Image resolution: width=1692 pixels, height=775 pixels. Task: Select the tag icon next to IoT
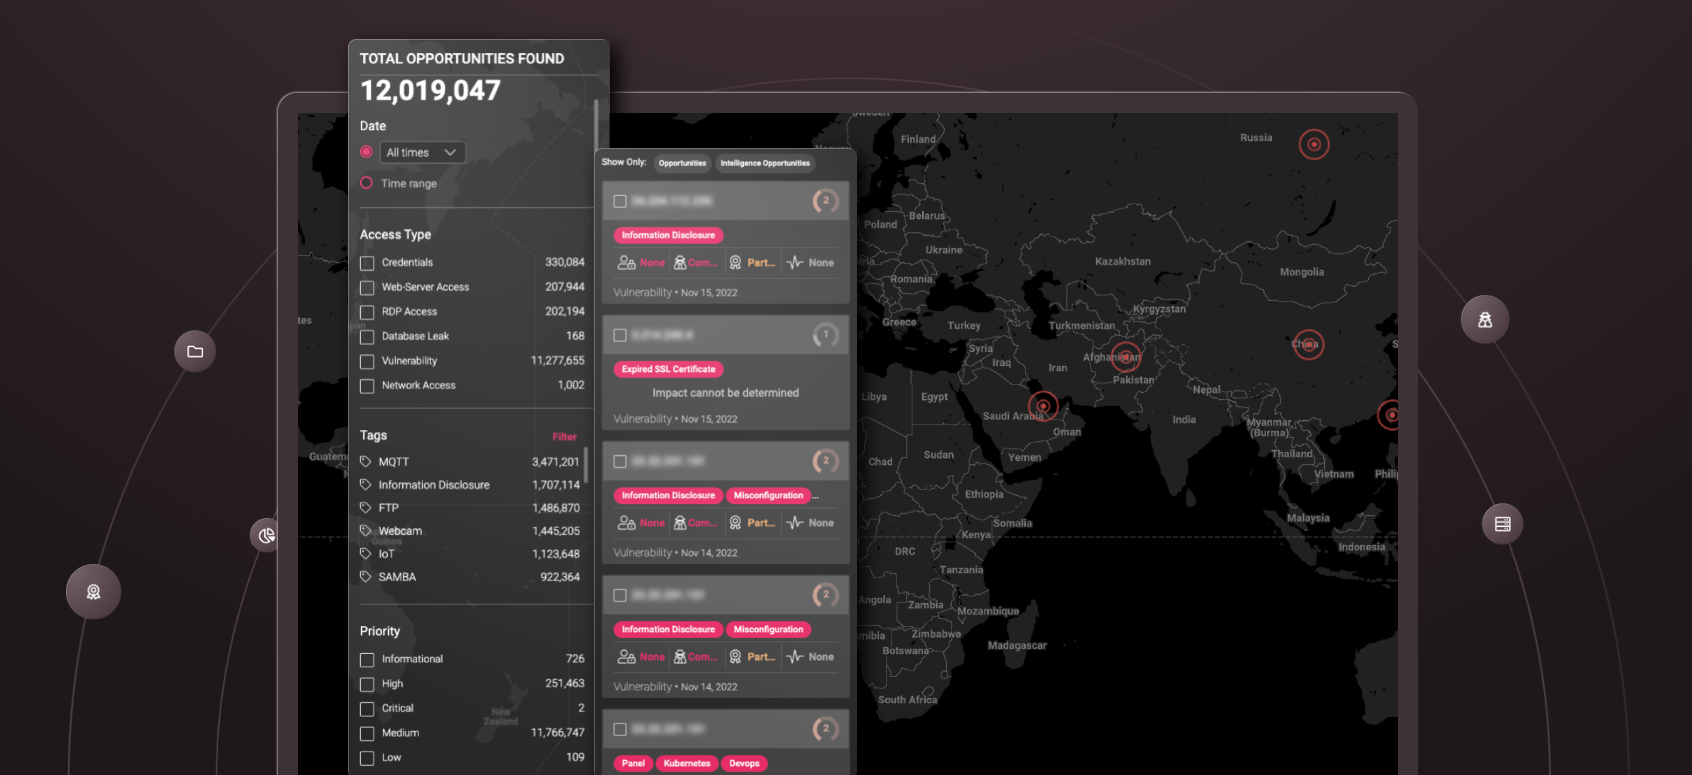366,554
